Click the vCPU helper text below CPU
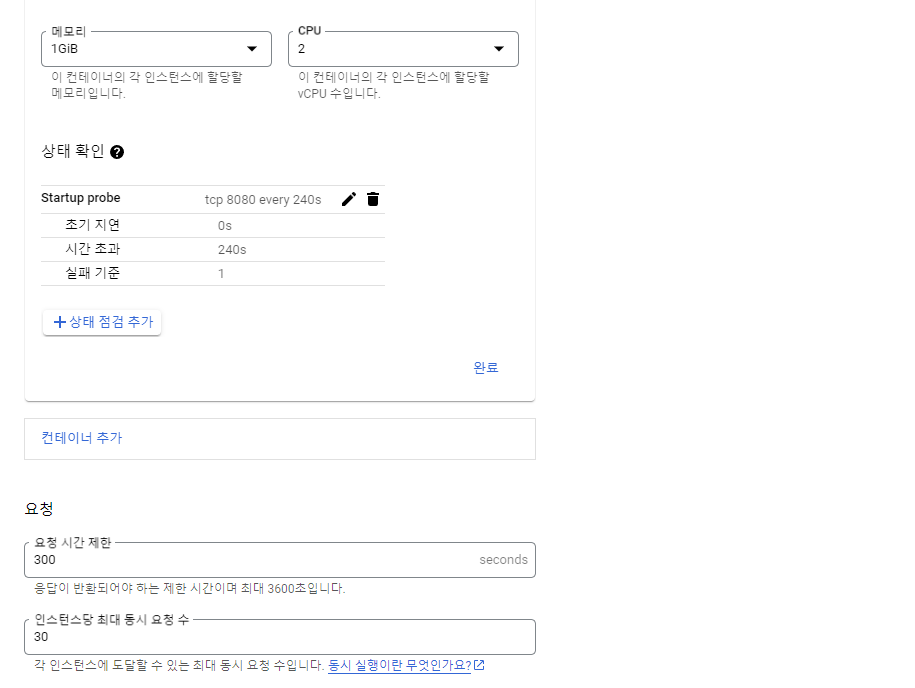 393,85
